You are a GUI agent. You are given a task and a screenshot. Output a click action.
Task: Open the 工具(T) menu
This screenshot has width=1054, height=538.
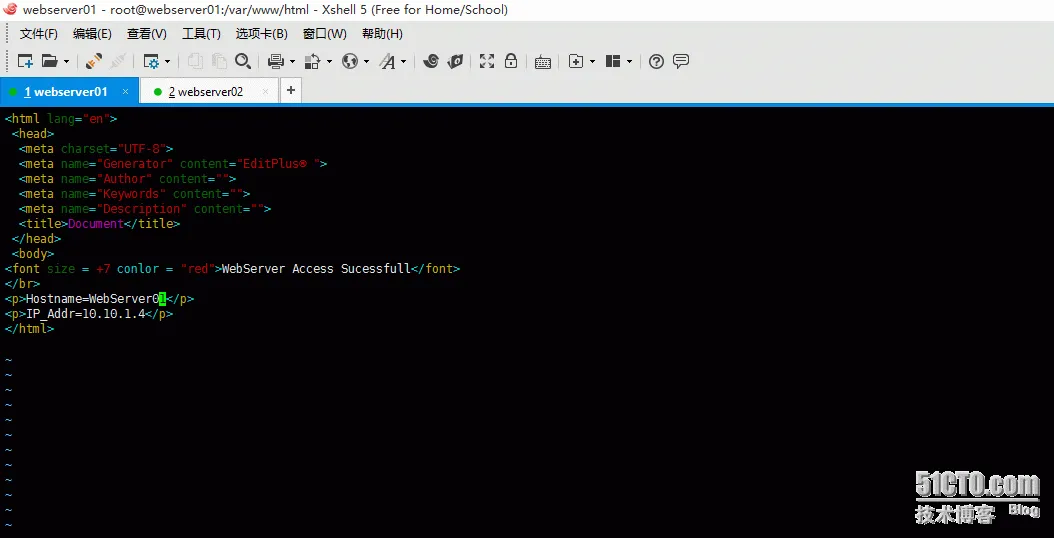tap(201, 34)
